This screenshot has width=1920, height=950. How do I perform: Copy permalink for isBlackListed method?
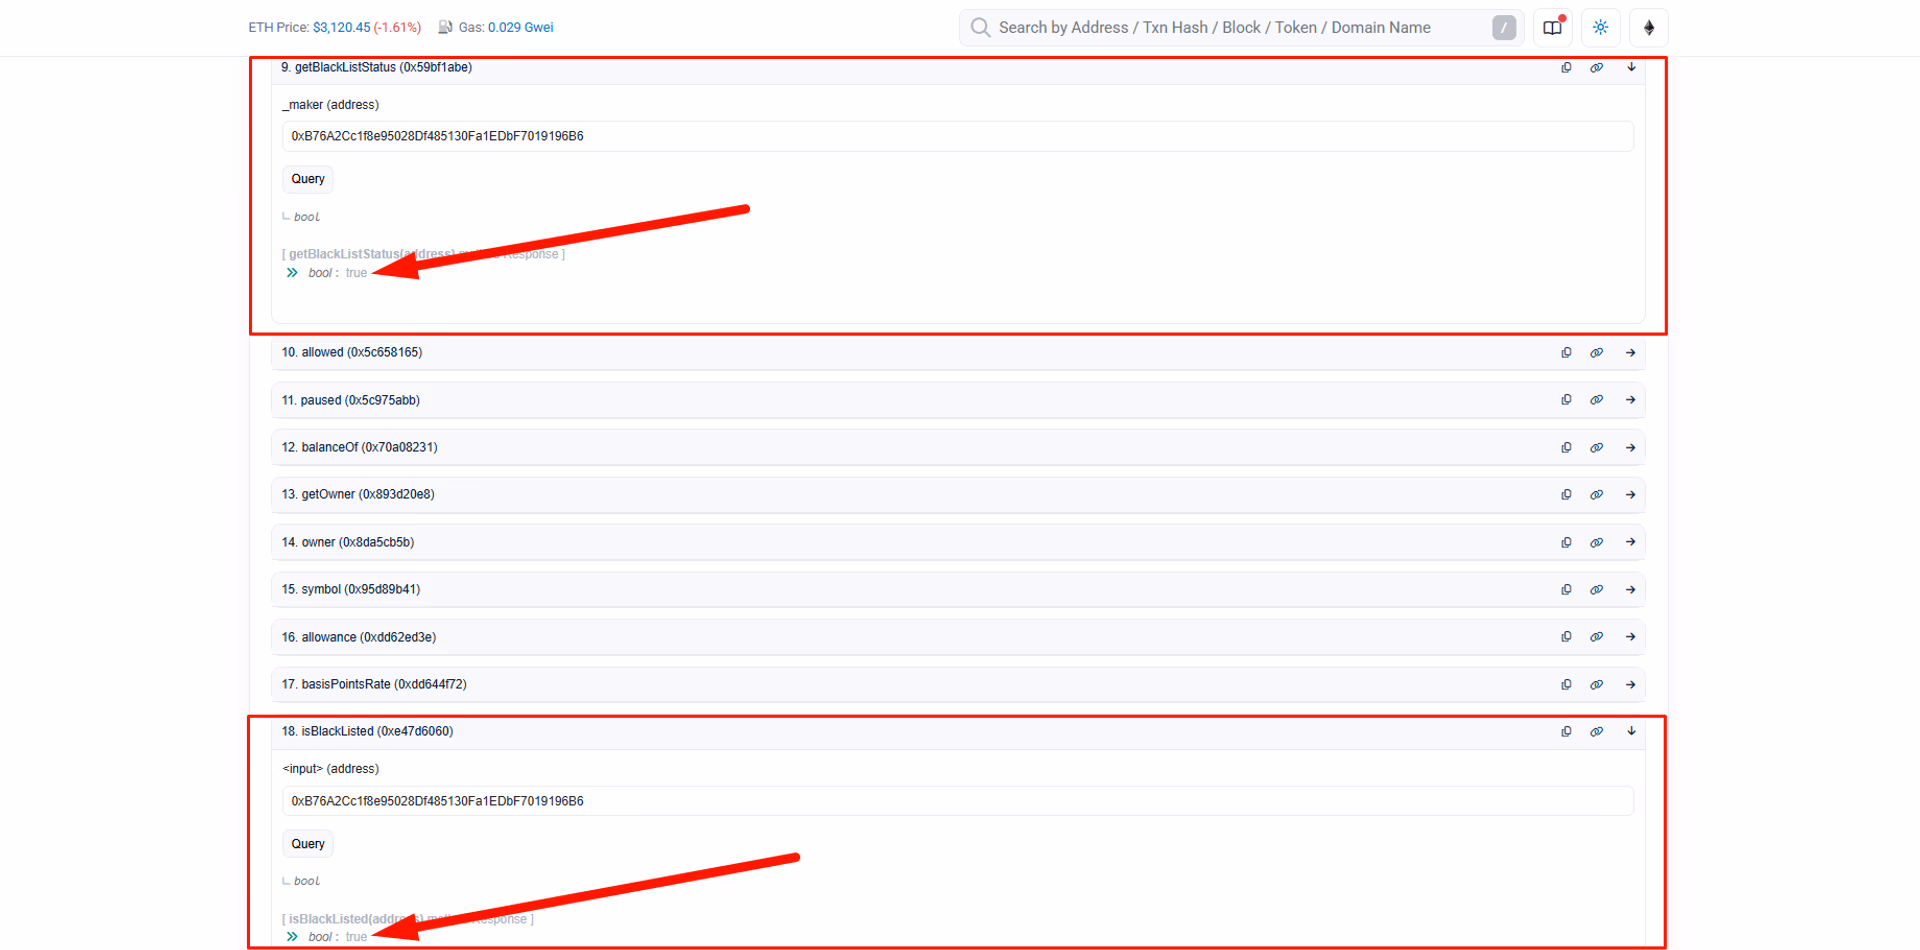pyautogui.click(x=1597, y=732)
